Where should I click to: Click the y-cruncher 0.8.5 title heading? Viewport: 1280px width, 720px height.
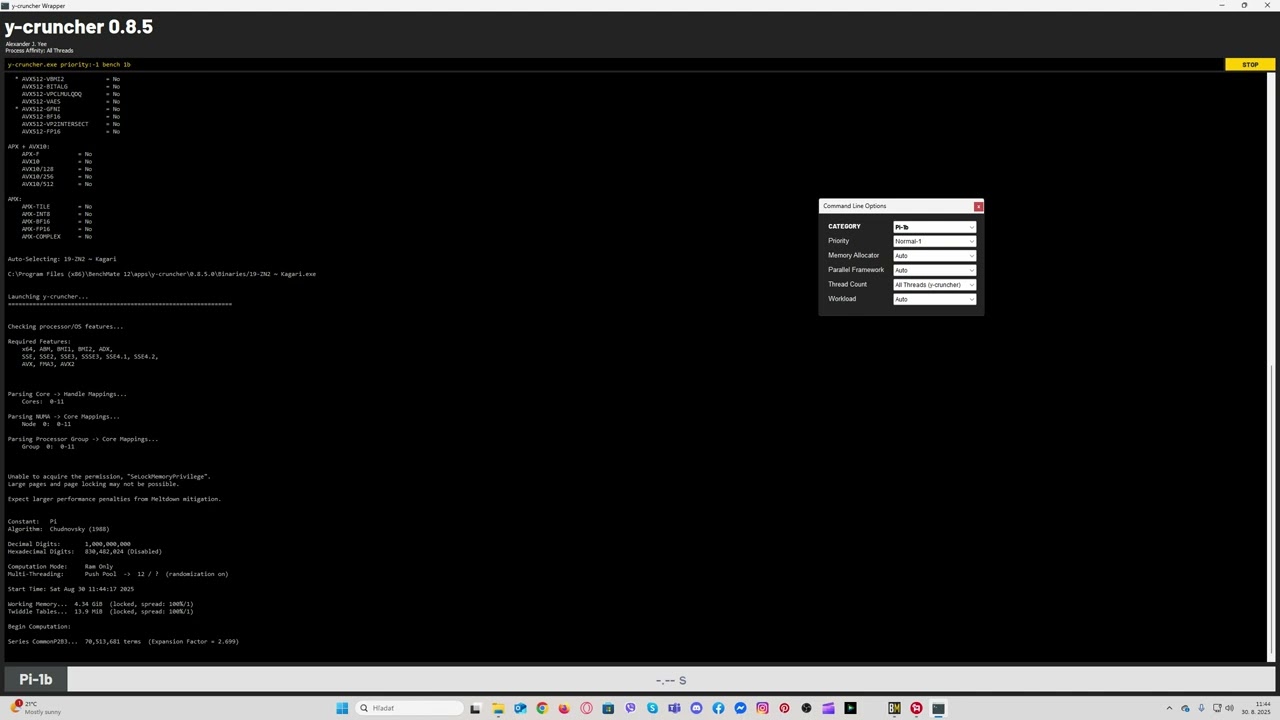[79, 27]
